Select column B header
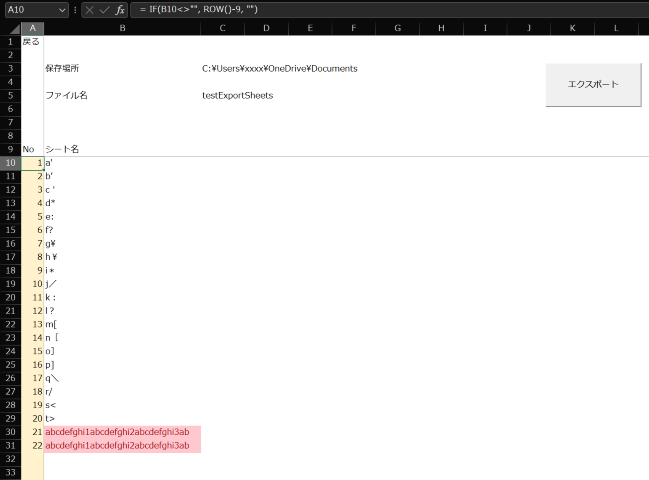Image resolution: width=649 pixels, height=480 pixels. (x=122, y=29)
